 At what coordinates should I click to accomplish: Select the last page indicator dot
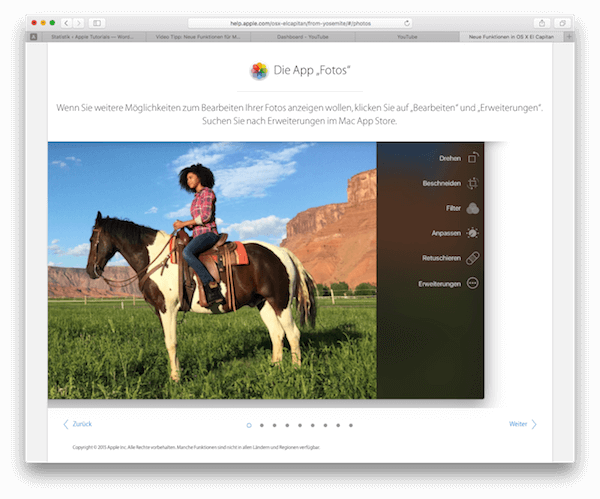[351, 425]
